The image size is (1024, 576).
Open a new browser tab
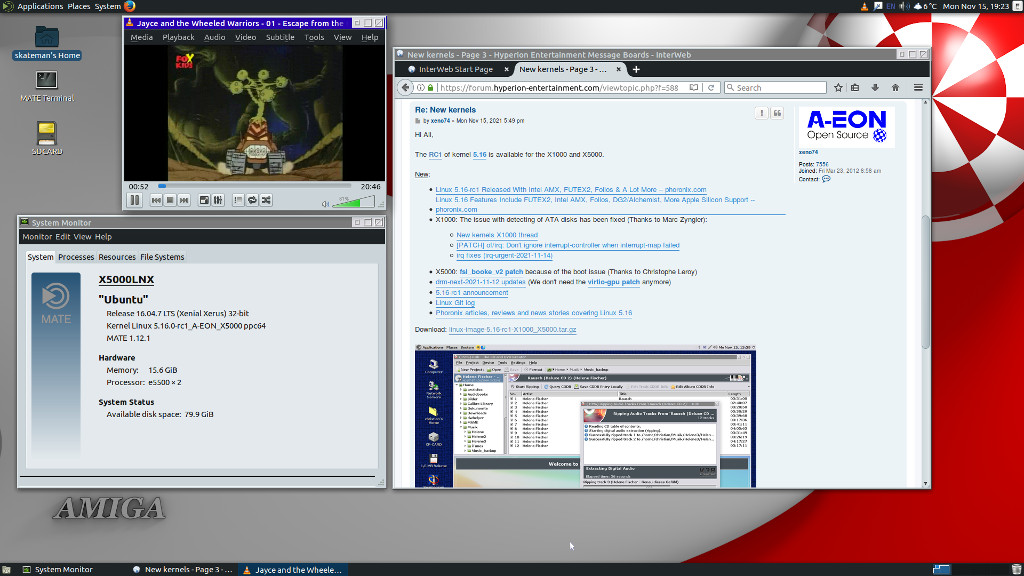636,69
